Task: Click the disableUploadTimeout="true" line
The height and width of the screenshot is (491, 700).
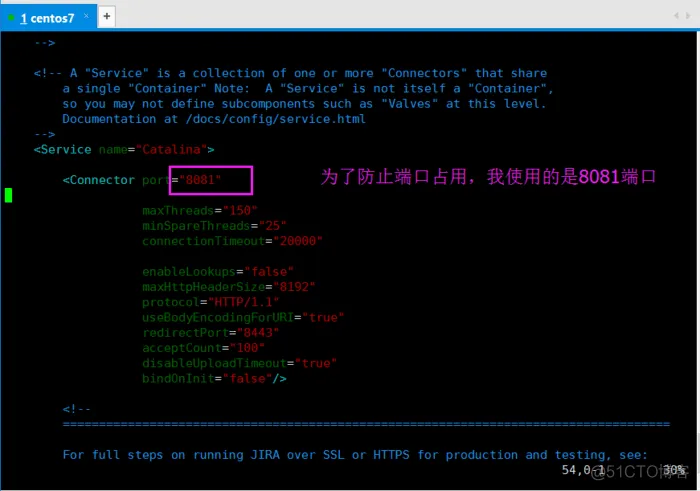Action: 239,363
